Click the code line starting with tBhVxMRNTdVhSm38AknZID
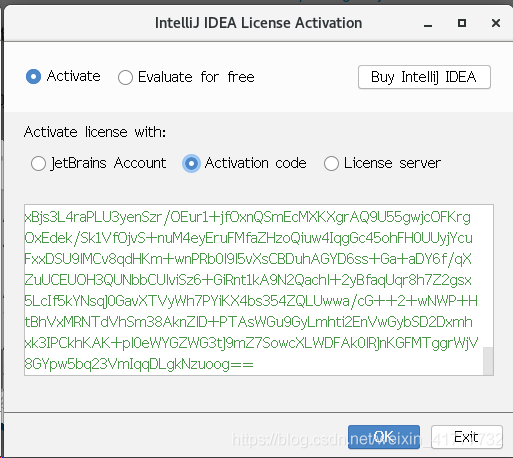513x458 pixels. (x=248, y=322)
